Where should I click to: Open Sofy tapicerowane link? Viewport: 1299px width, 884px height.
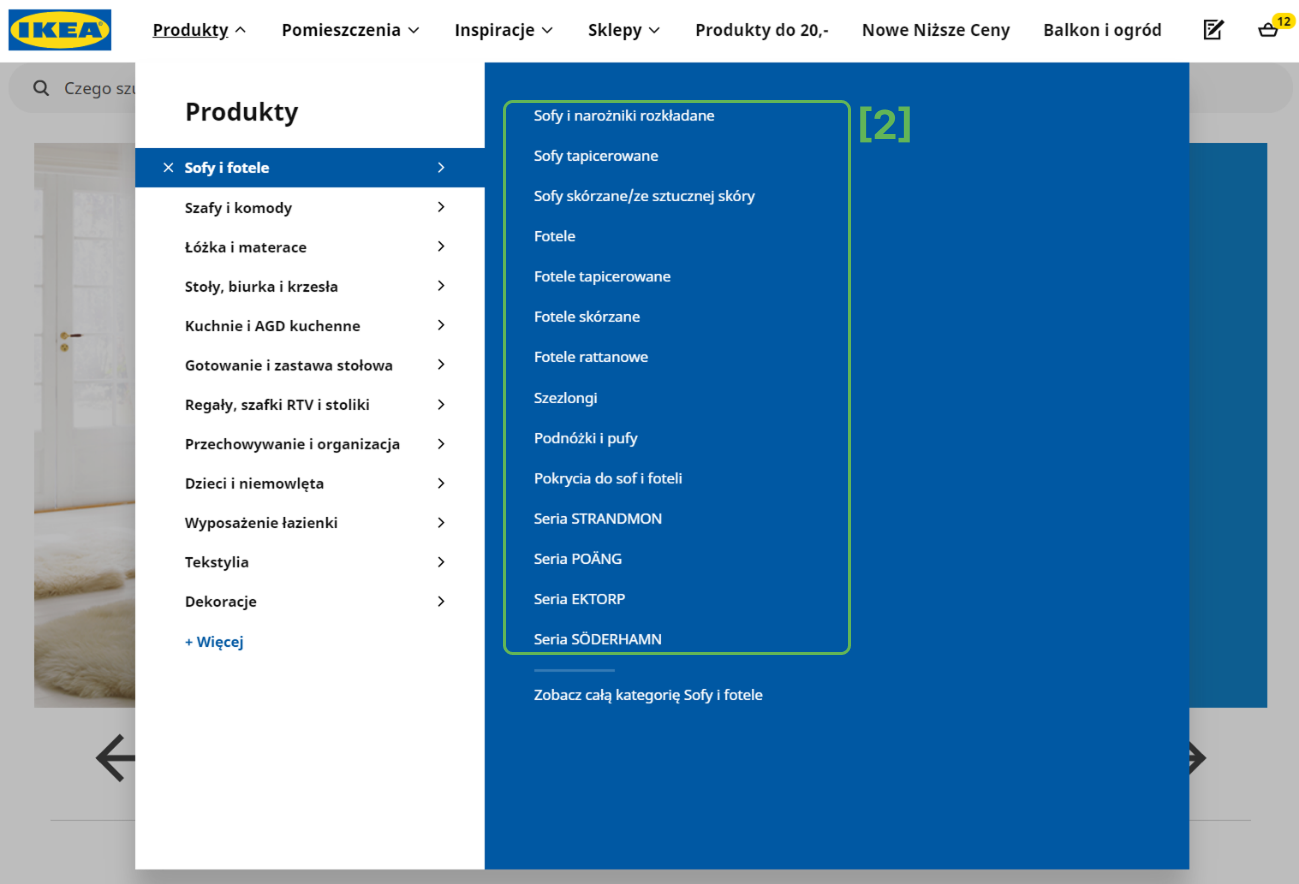click(596, 156)
